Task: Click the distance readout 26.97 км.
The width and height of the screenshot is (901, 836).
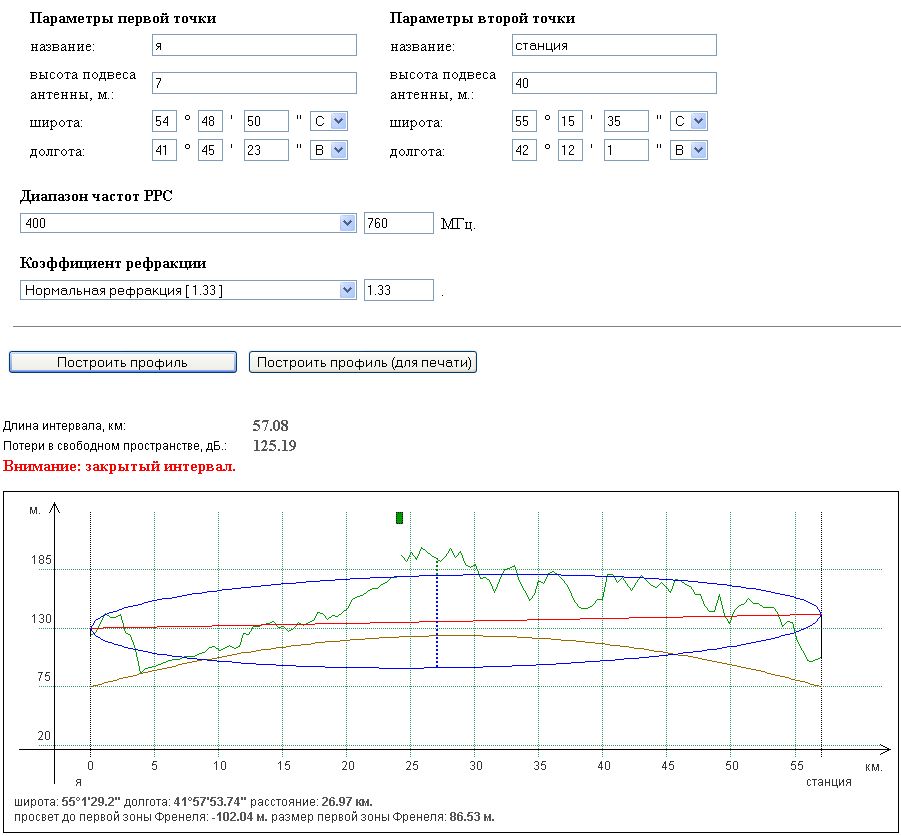Action: pyautogui.click(x=345, y=802)
